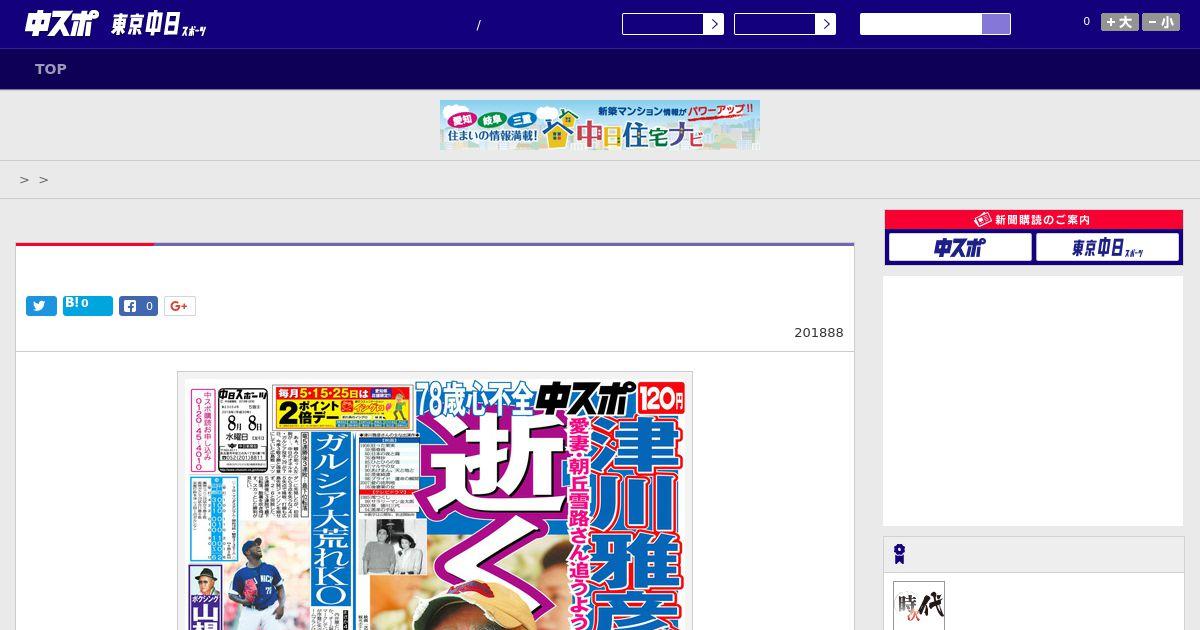The image size is (1200, 630).
Task: Click the ribbon award icon in sidebar
Action: [x=899, y=554]
